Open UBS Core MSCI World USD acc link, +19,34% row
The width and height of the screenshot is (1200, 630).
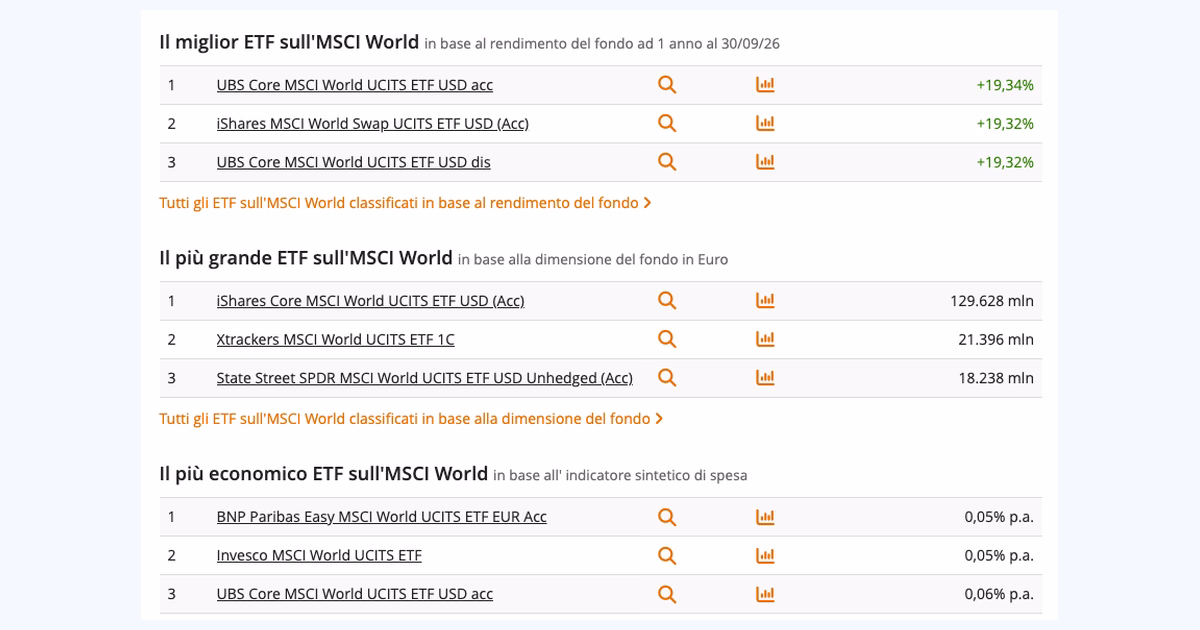coord(355,85)
